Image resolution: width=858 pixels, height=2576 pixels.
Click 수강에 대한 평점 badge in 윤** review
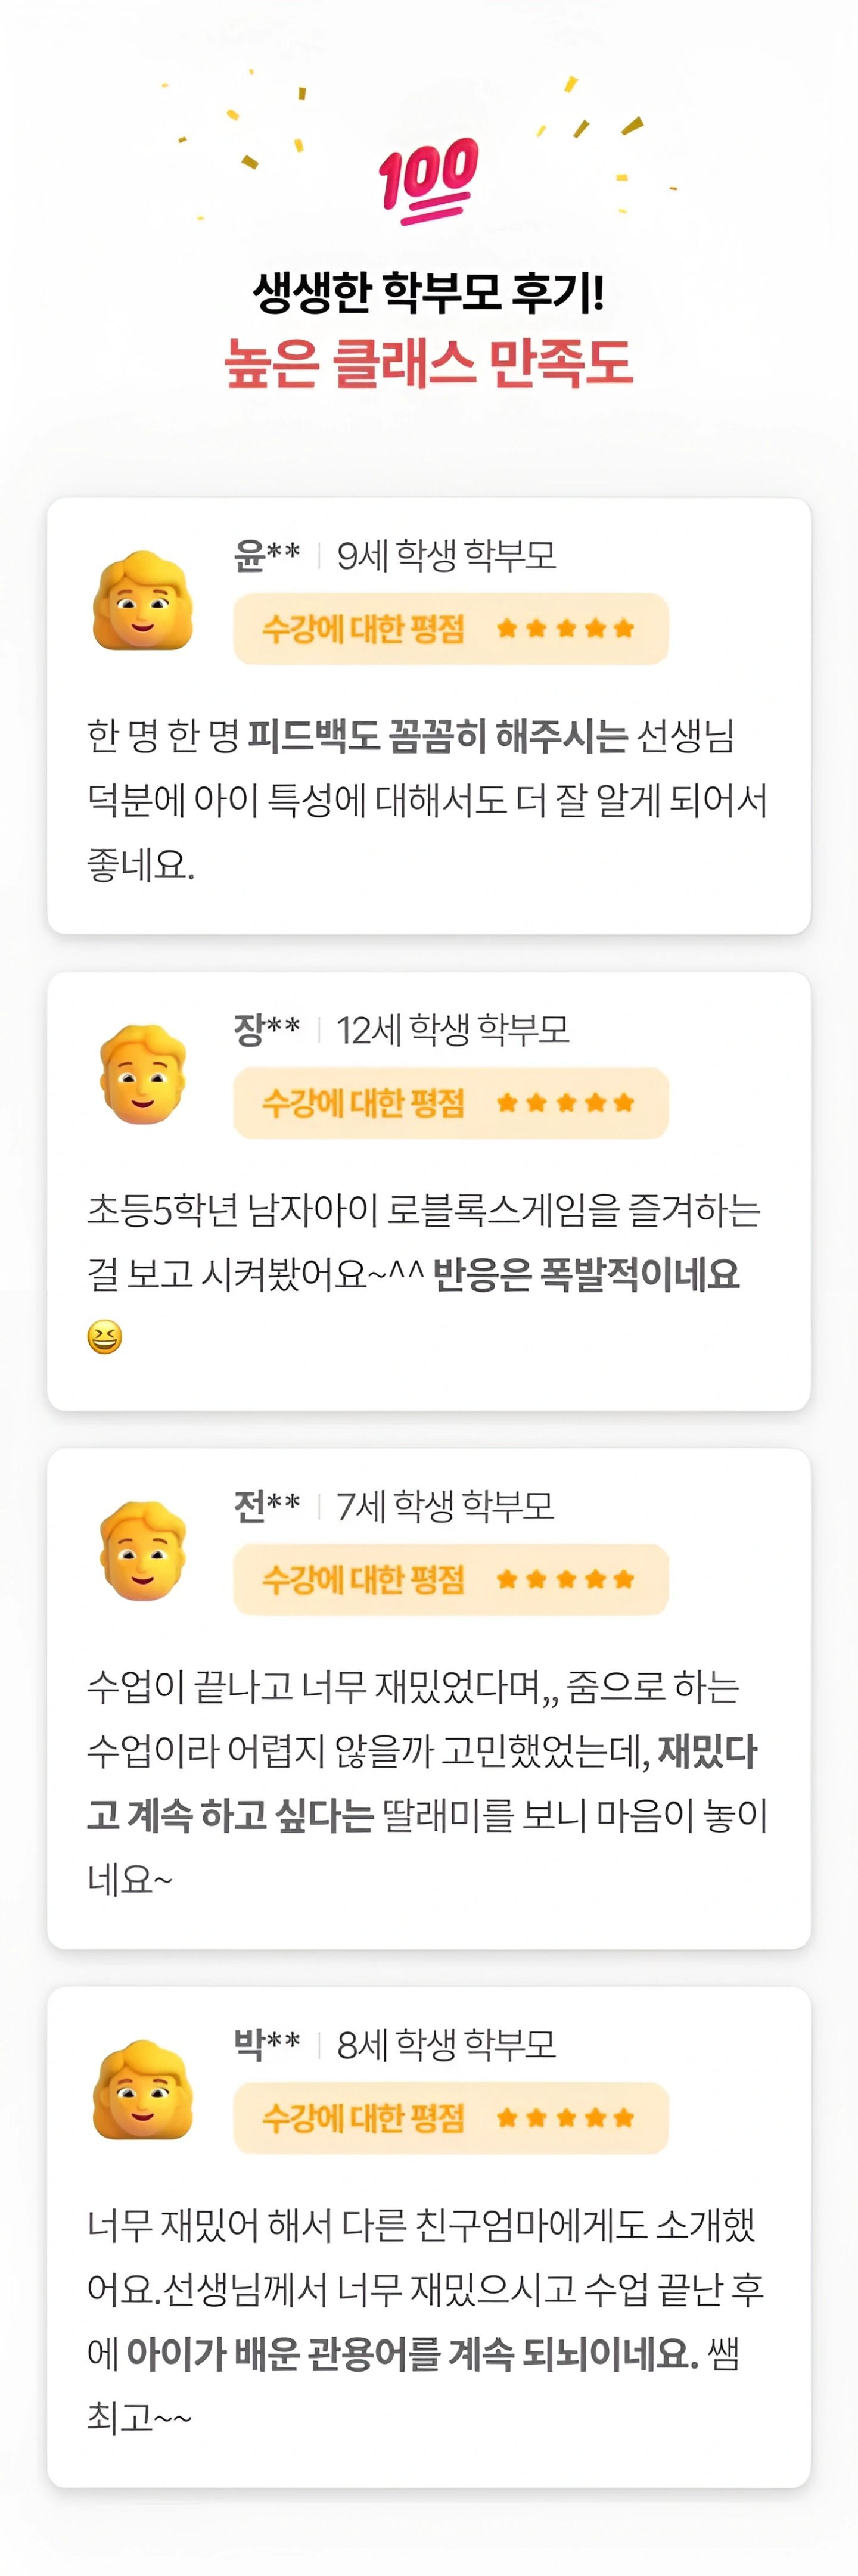point(451,628)
